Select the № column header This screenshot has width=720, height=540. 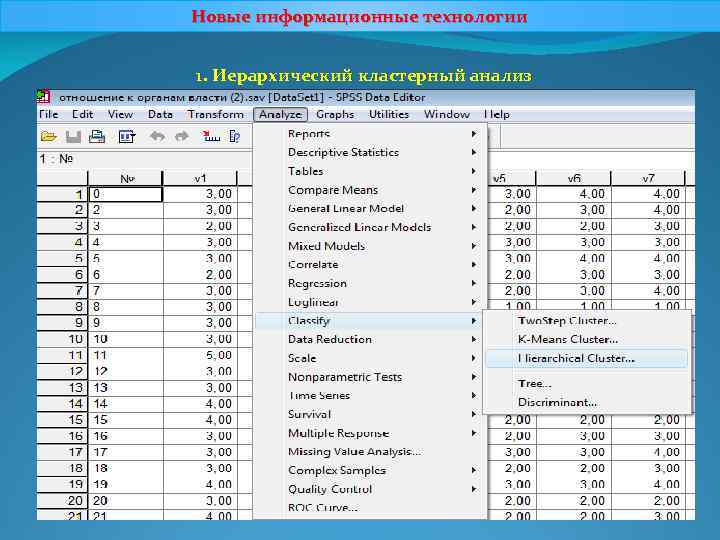125,179
